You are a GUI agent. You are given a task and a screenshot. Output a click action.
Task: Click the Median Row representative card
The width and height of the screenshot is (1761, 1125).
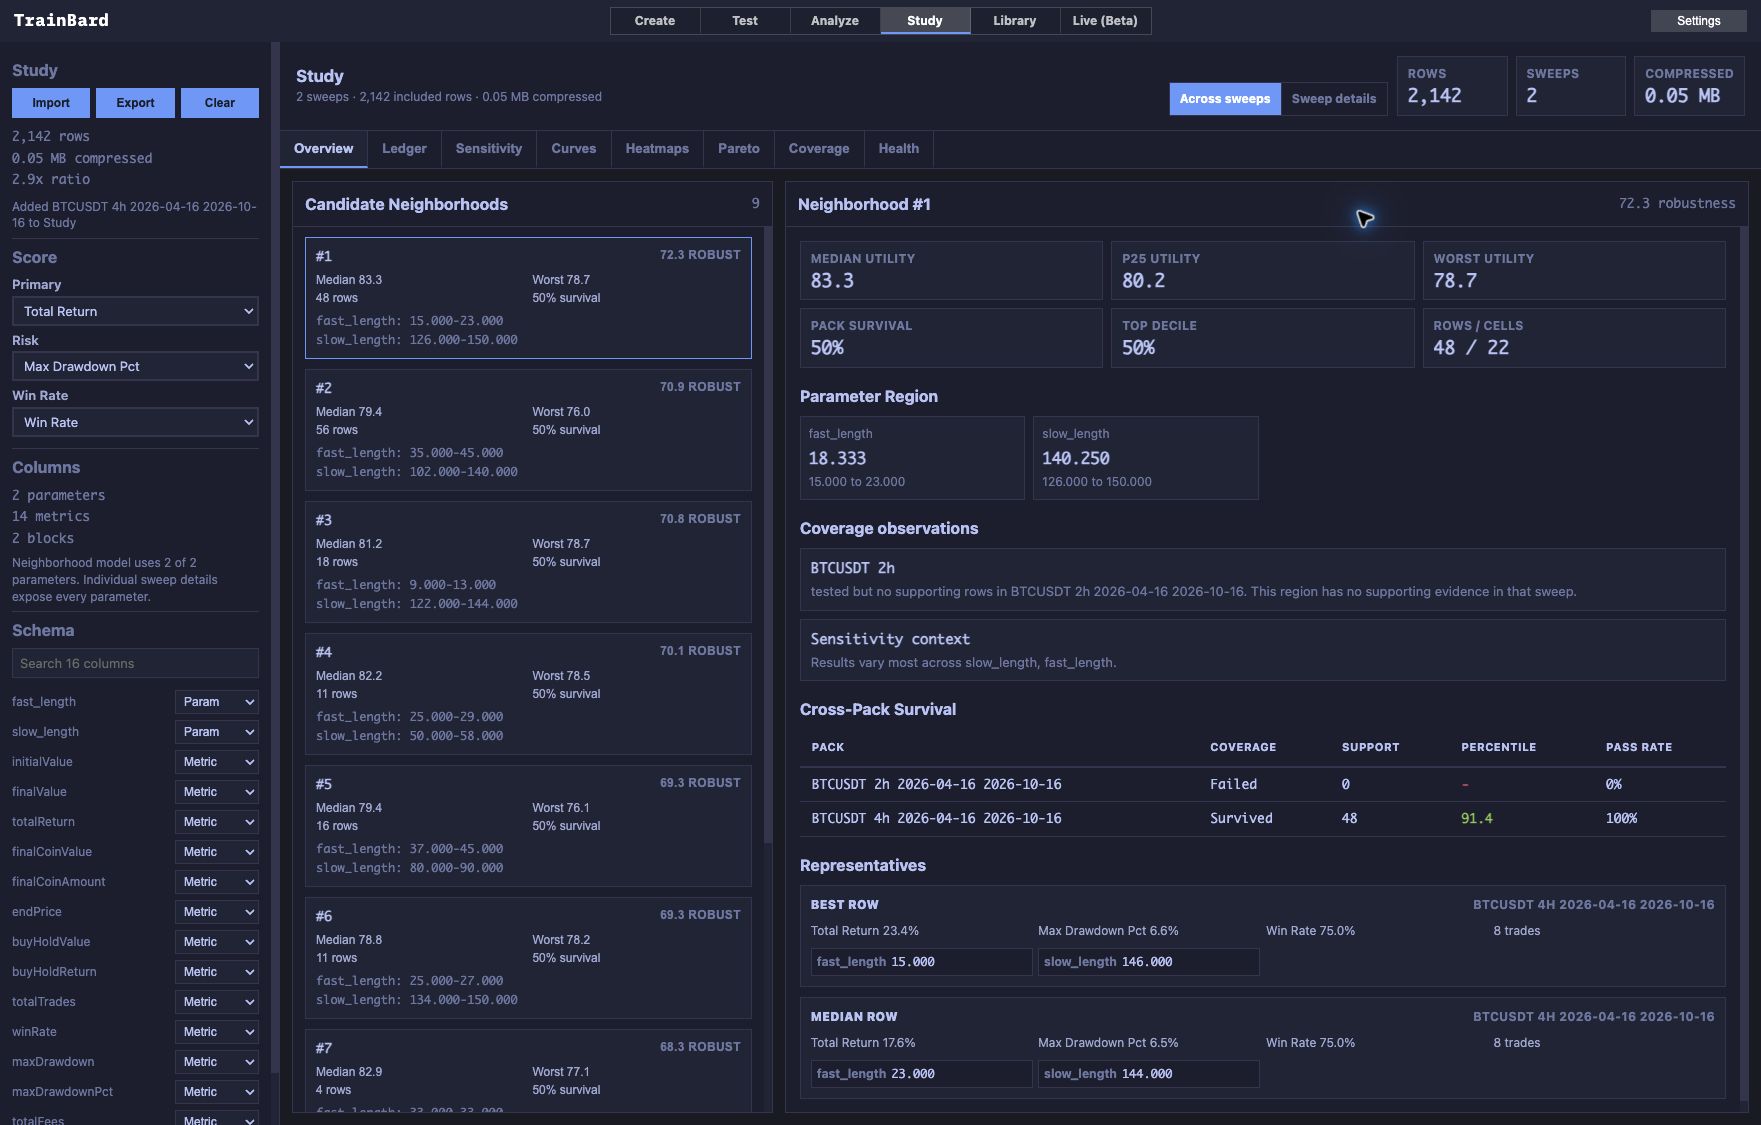tap(1263, 1048)
